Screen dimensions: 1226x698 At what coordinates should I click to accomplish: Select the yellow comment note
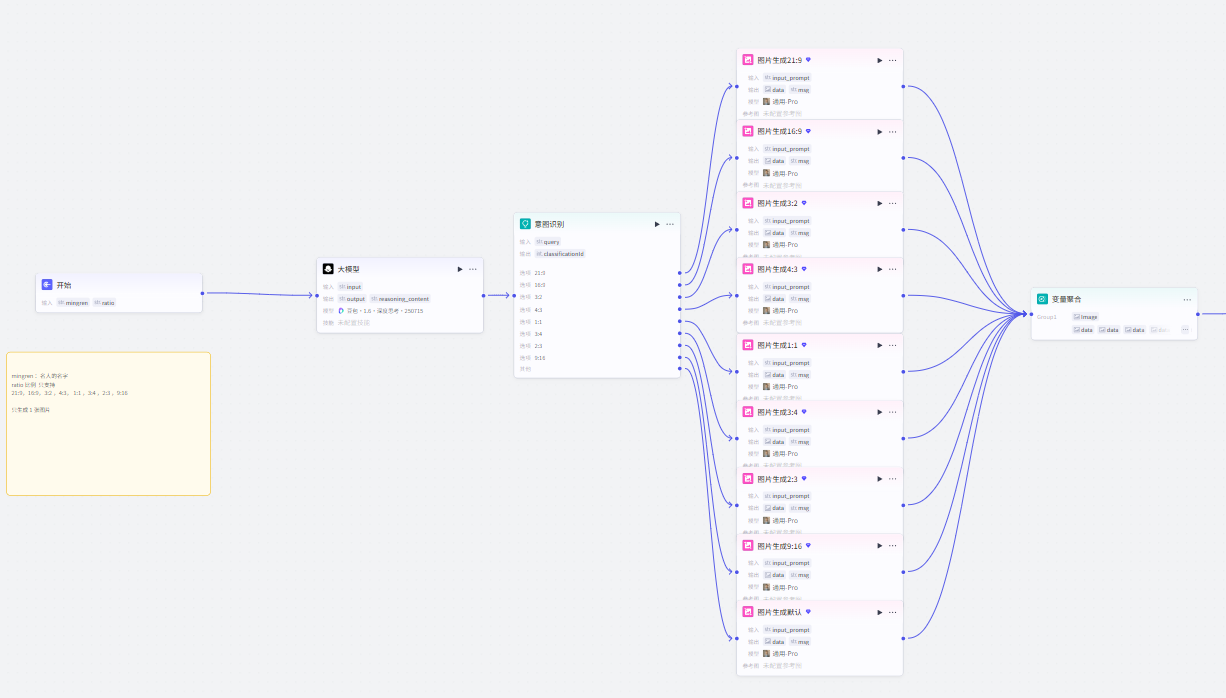pyautogui.click(x=108, y=440)
